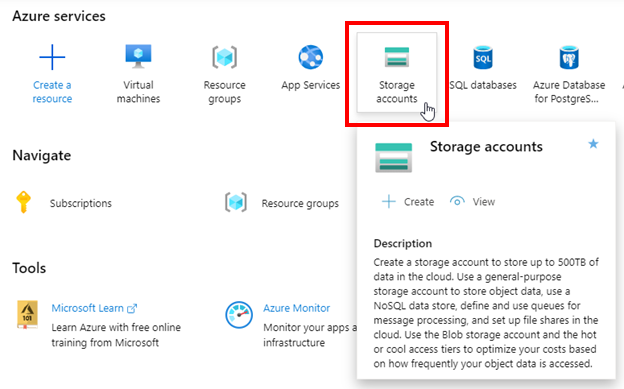624x389 pixels.
Task: Click the 'Monitor your apps' description text
Action: 310,335
